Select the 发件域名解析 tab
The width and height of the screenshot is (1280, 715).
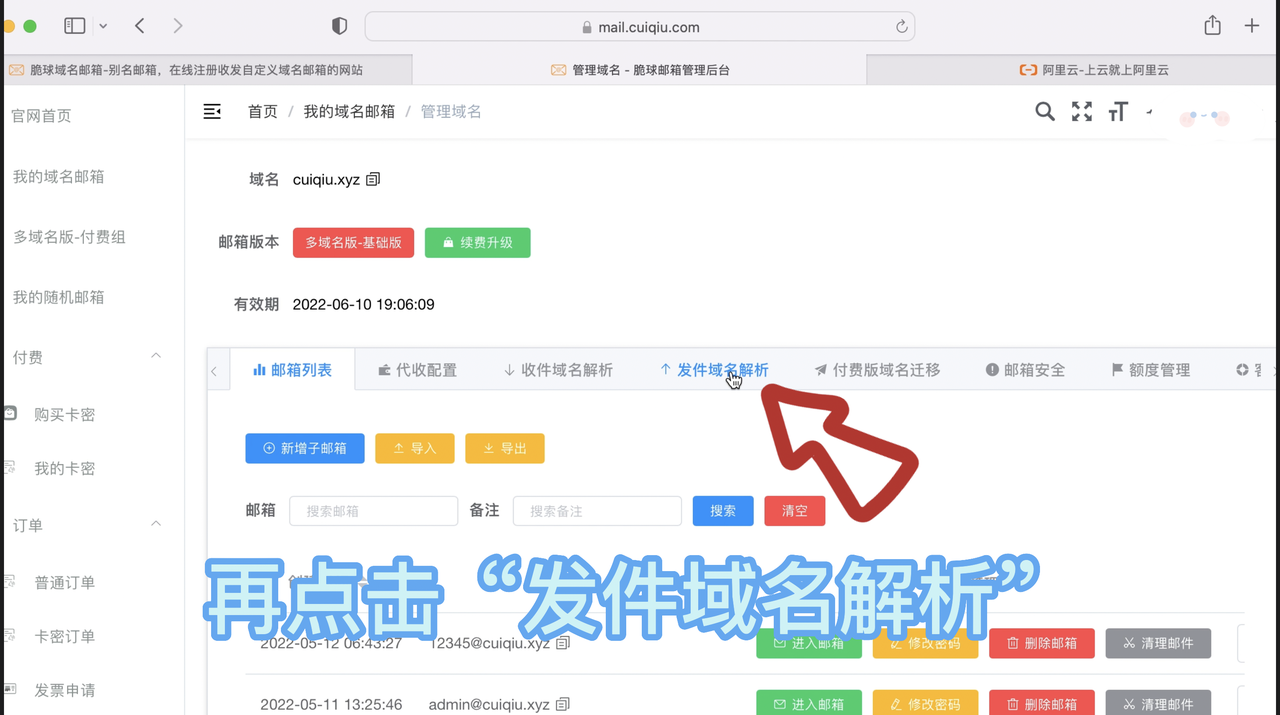click(x=714, y=370)
